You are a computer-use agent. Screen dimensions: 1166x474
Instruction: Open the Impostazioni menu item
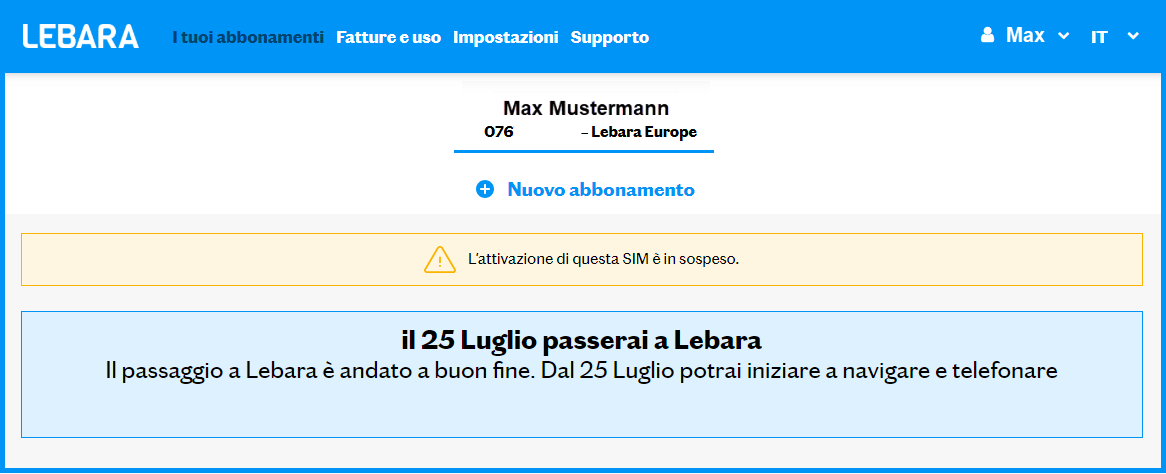(x=505, y=37)
